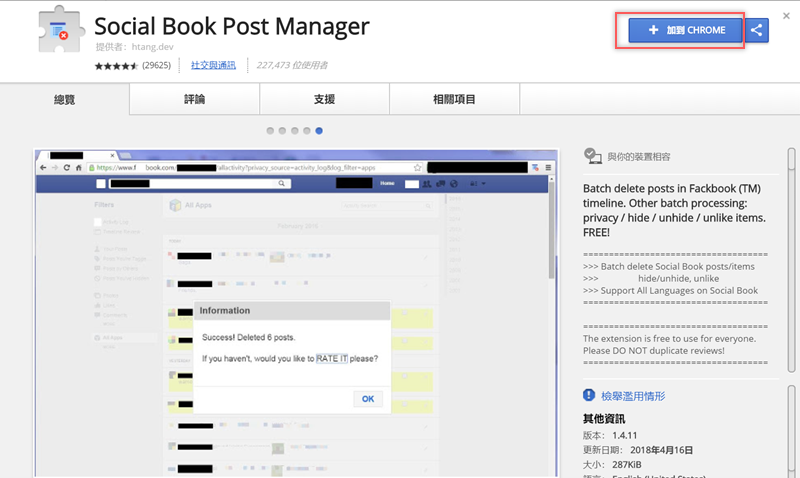This screenshot has height=478, width=800.
Task: Click the 檢舉濫用情形 report abuse link
Action: point(633,396)
